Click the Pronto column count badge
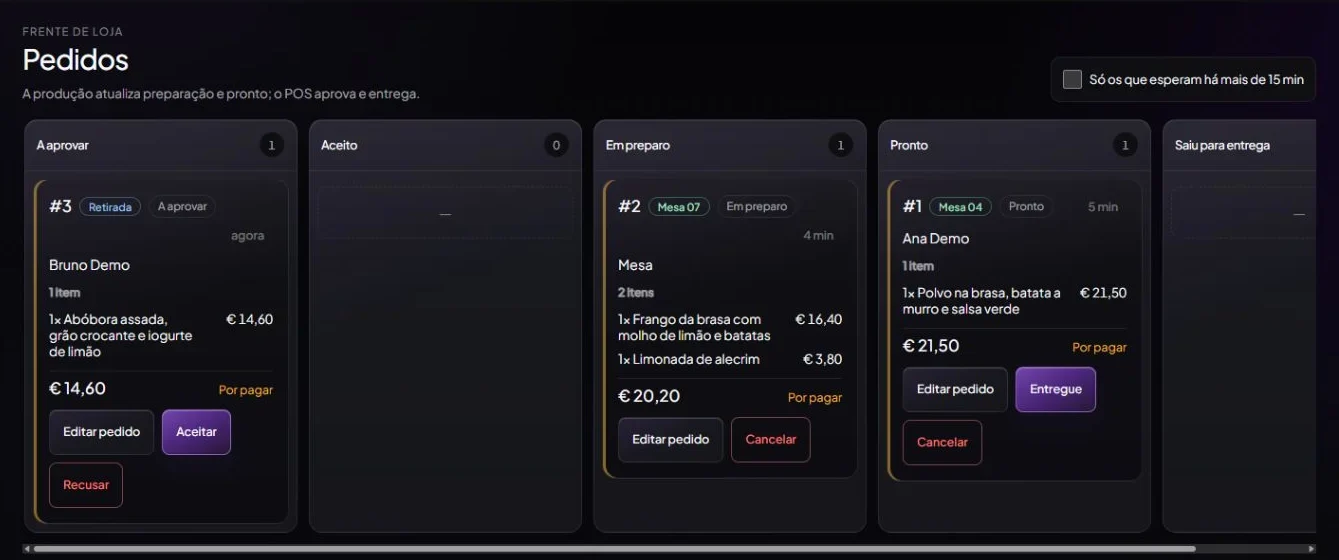The image size is (1339, 560). [1125, 145]
